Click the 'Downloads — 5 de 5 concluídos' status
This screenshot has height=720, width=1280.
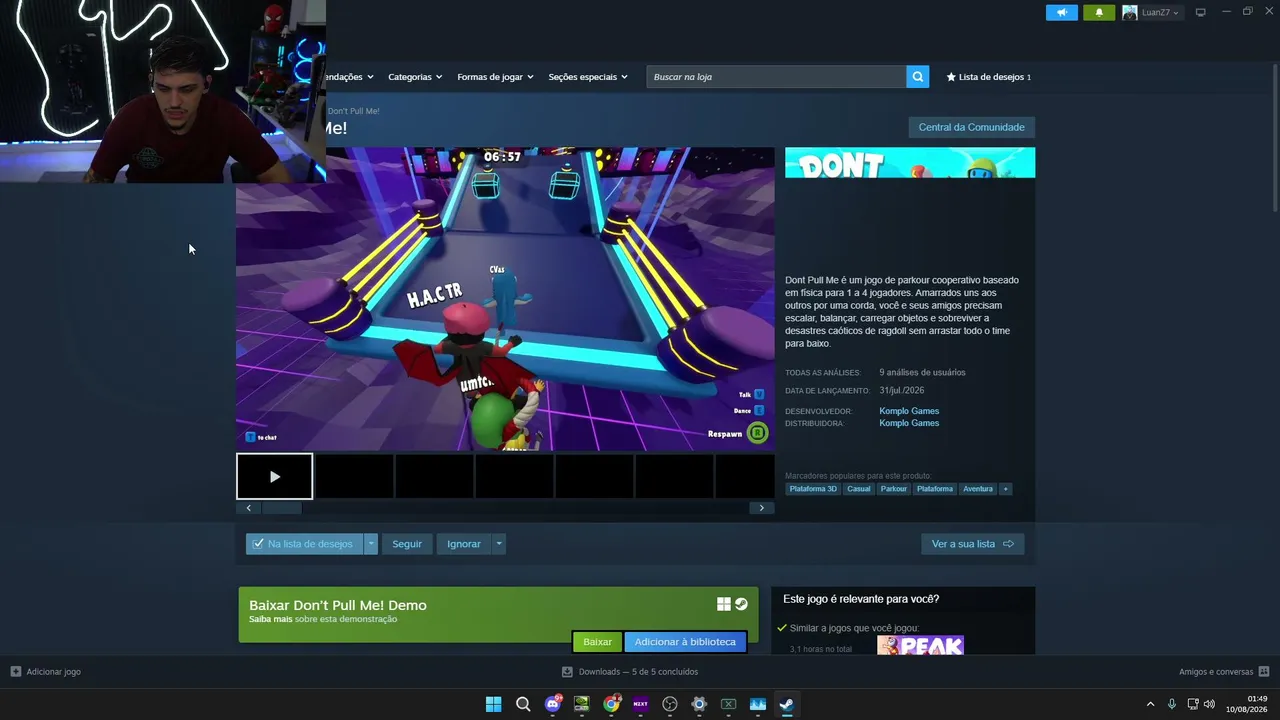point(638,672)
